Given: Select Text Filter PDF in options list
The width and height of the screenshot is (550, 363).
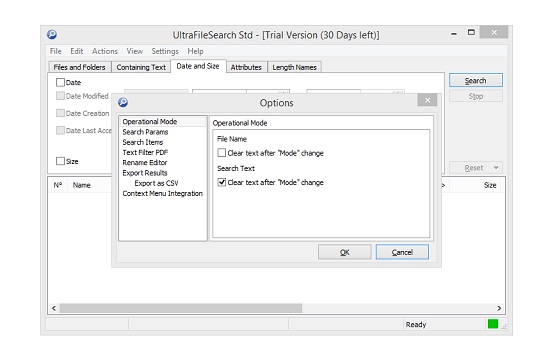Looking at the screenshot, I should [145, 152].
